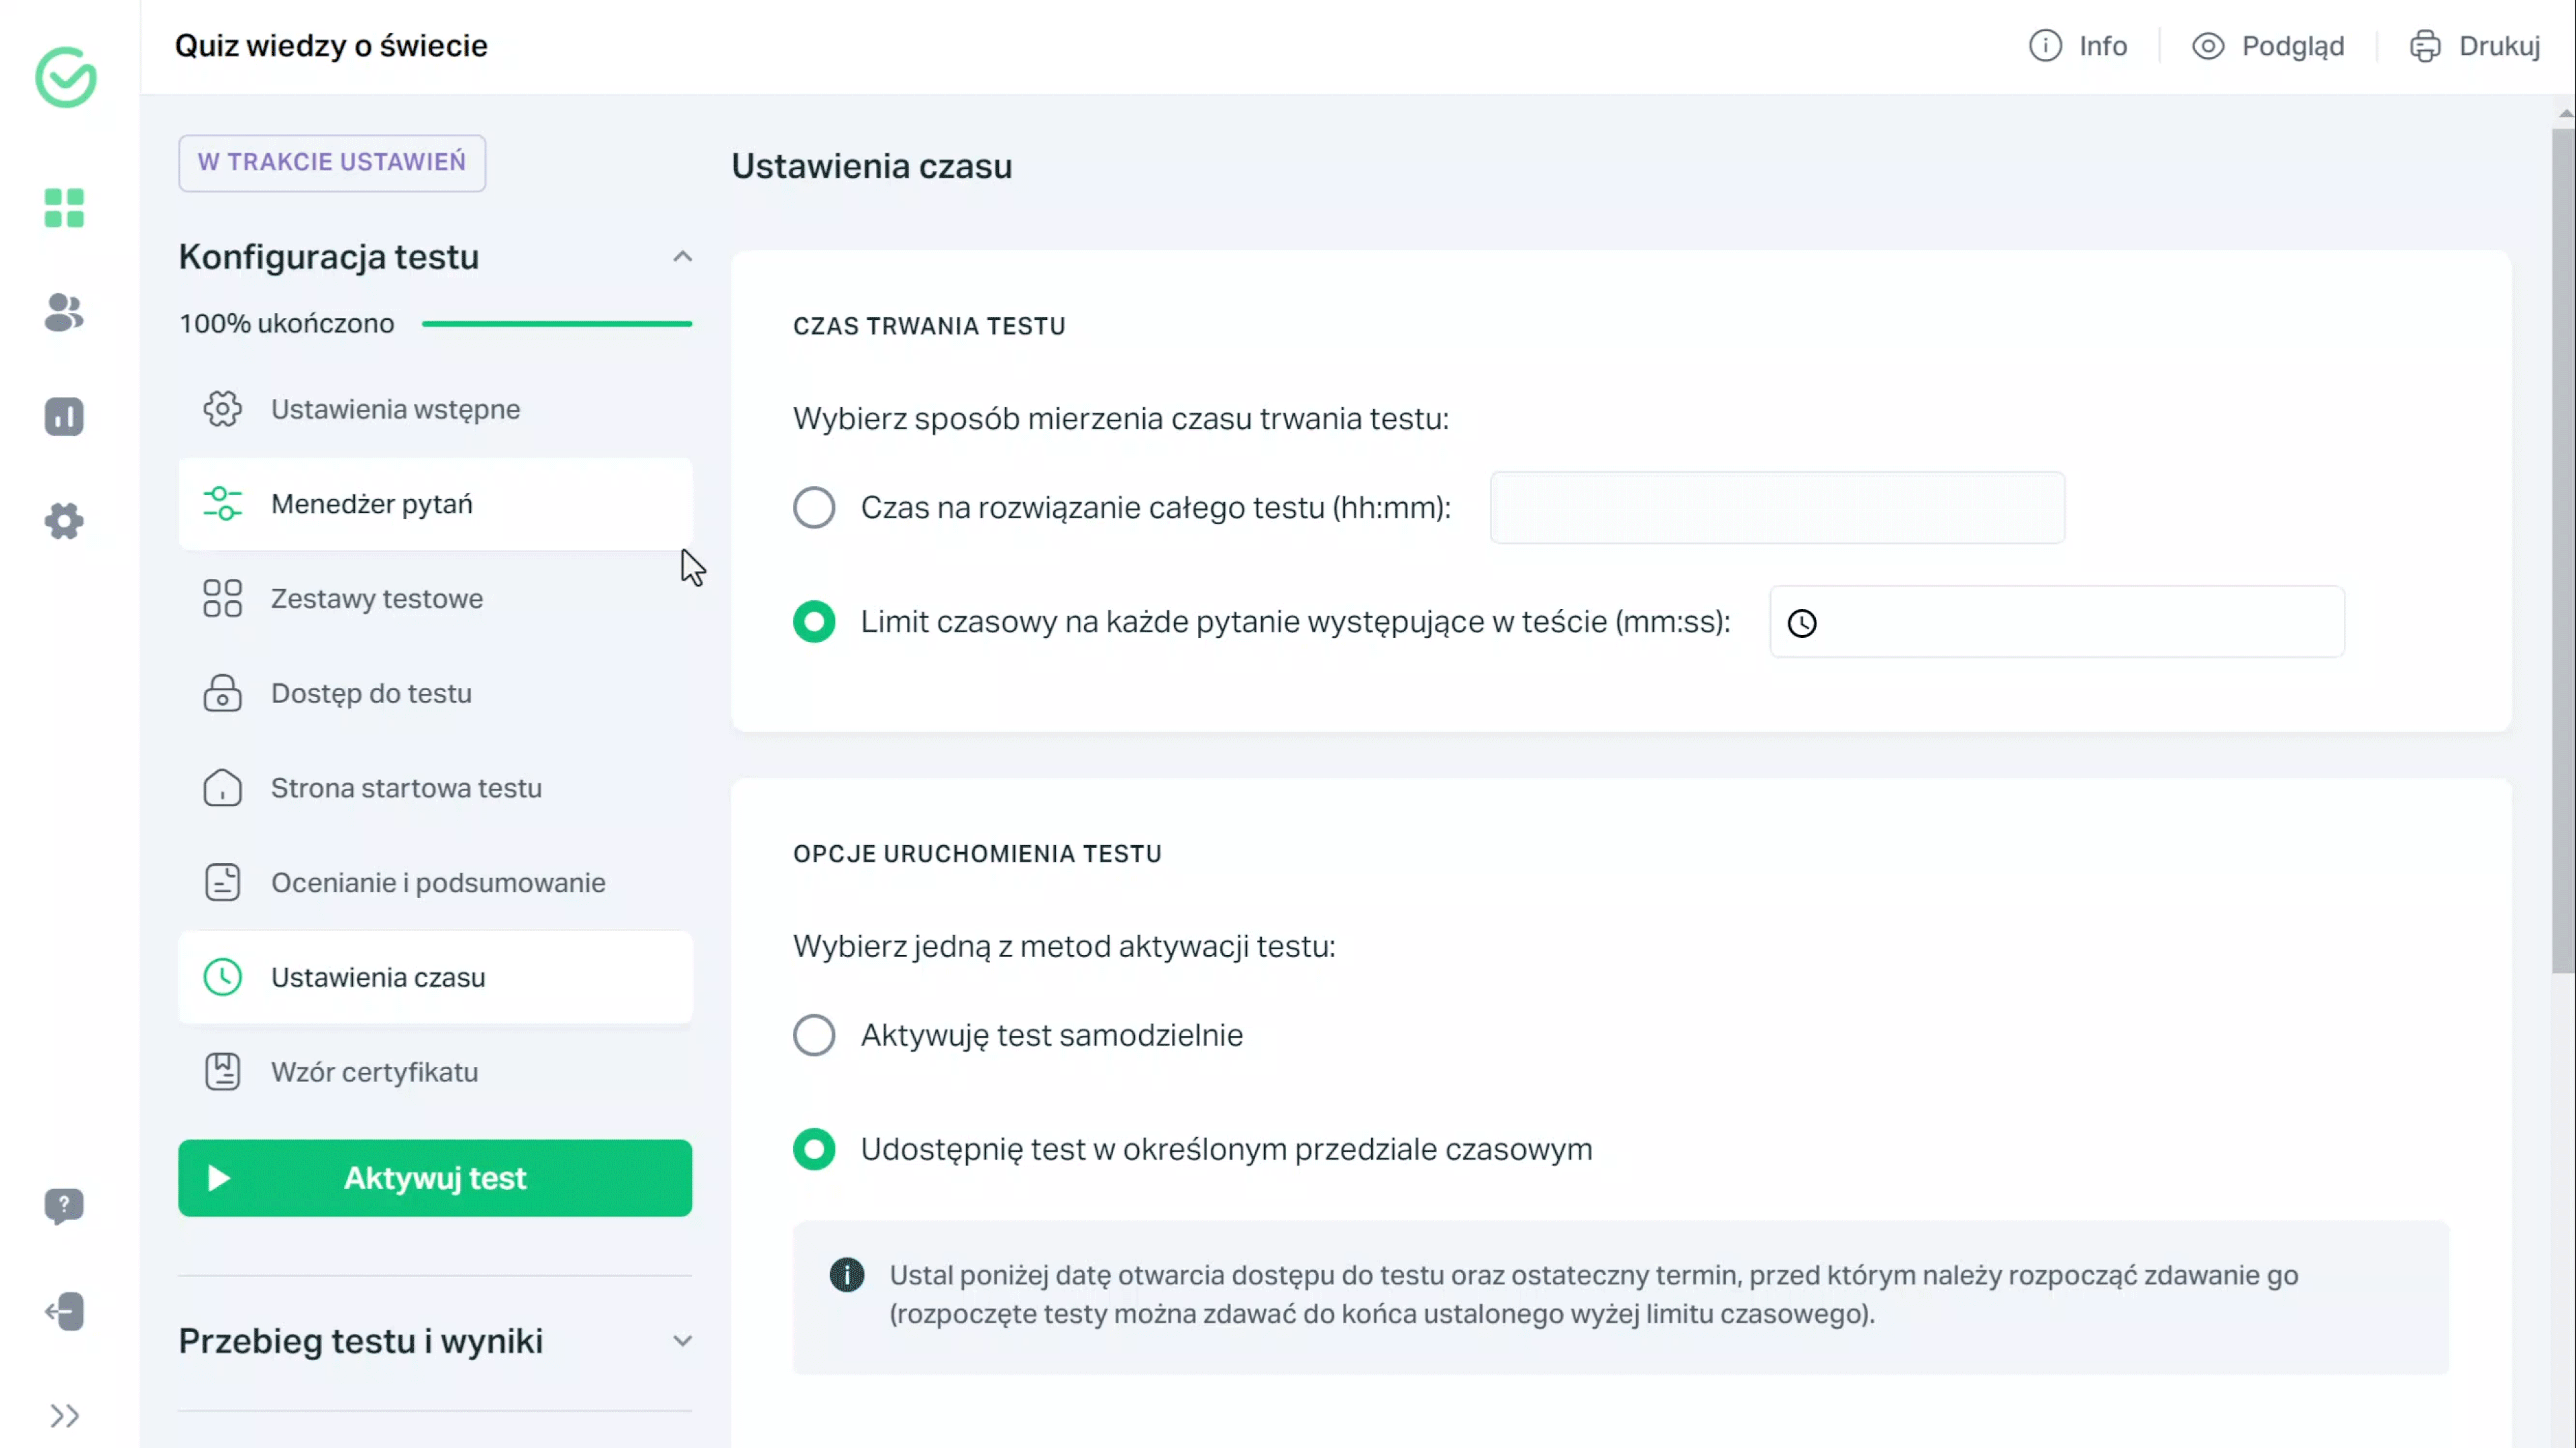Click the Dostęp do testu lock icon
The image size is (2576, 1448).
tap(223, 693)
